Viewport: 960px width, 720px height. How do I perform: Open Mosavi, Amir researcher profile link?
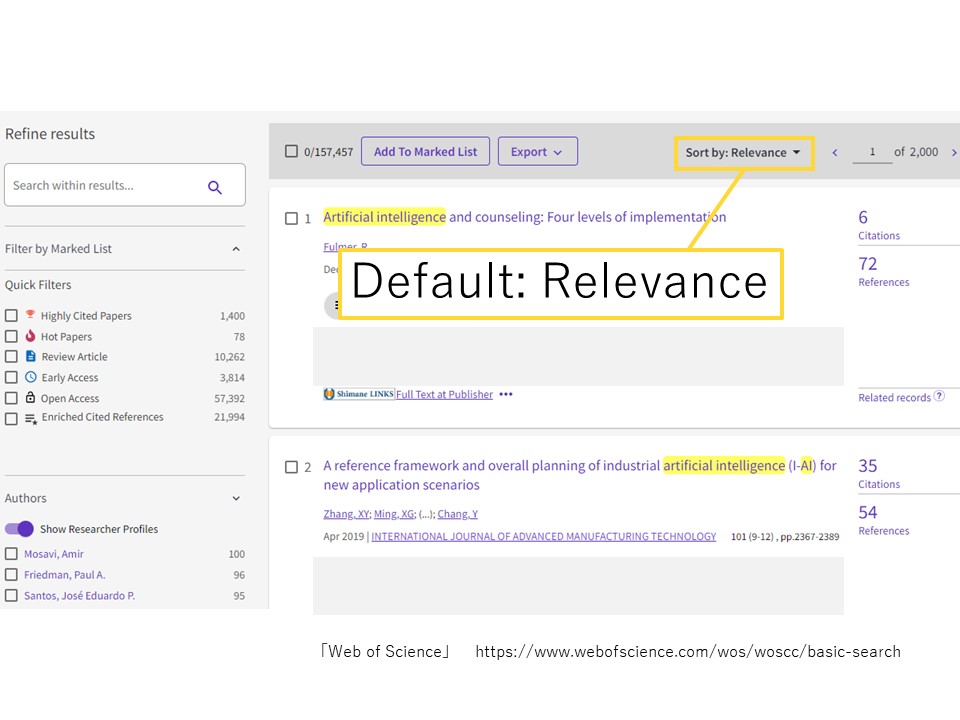click(54, 553)
